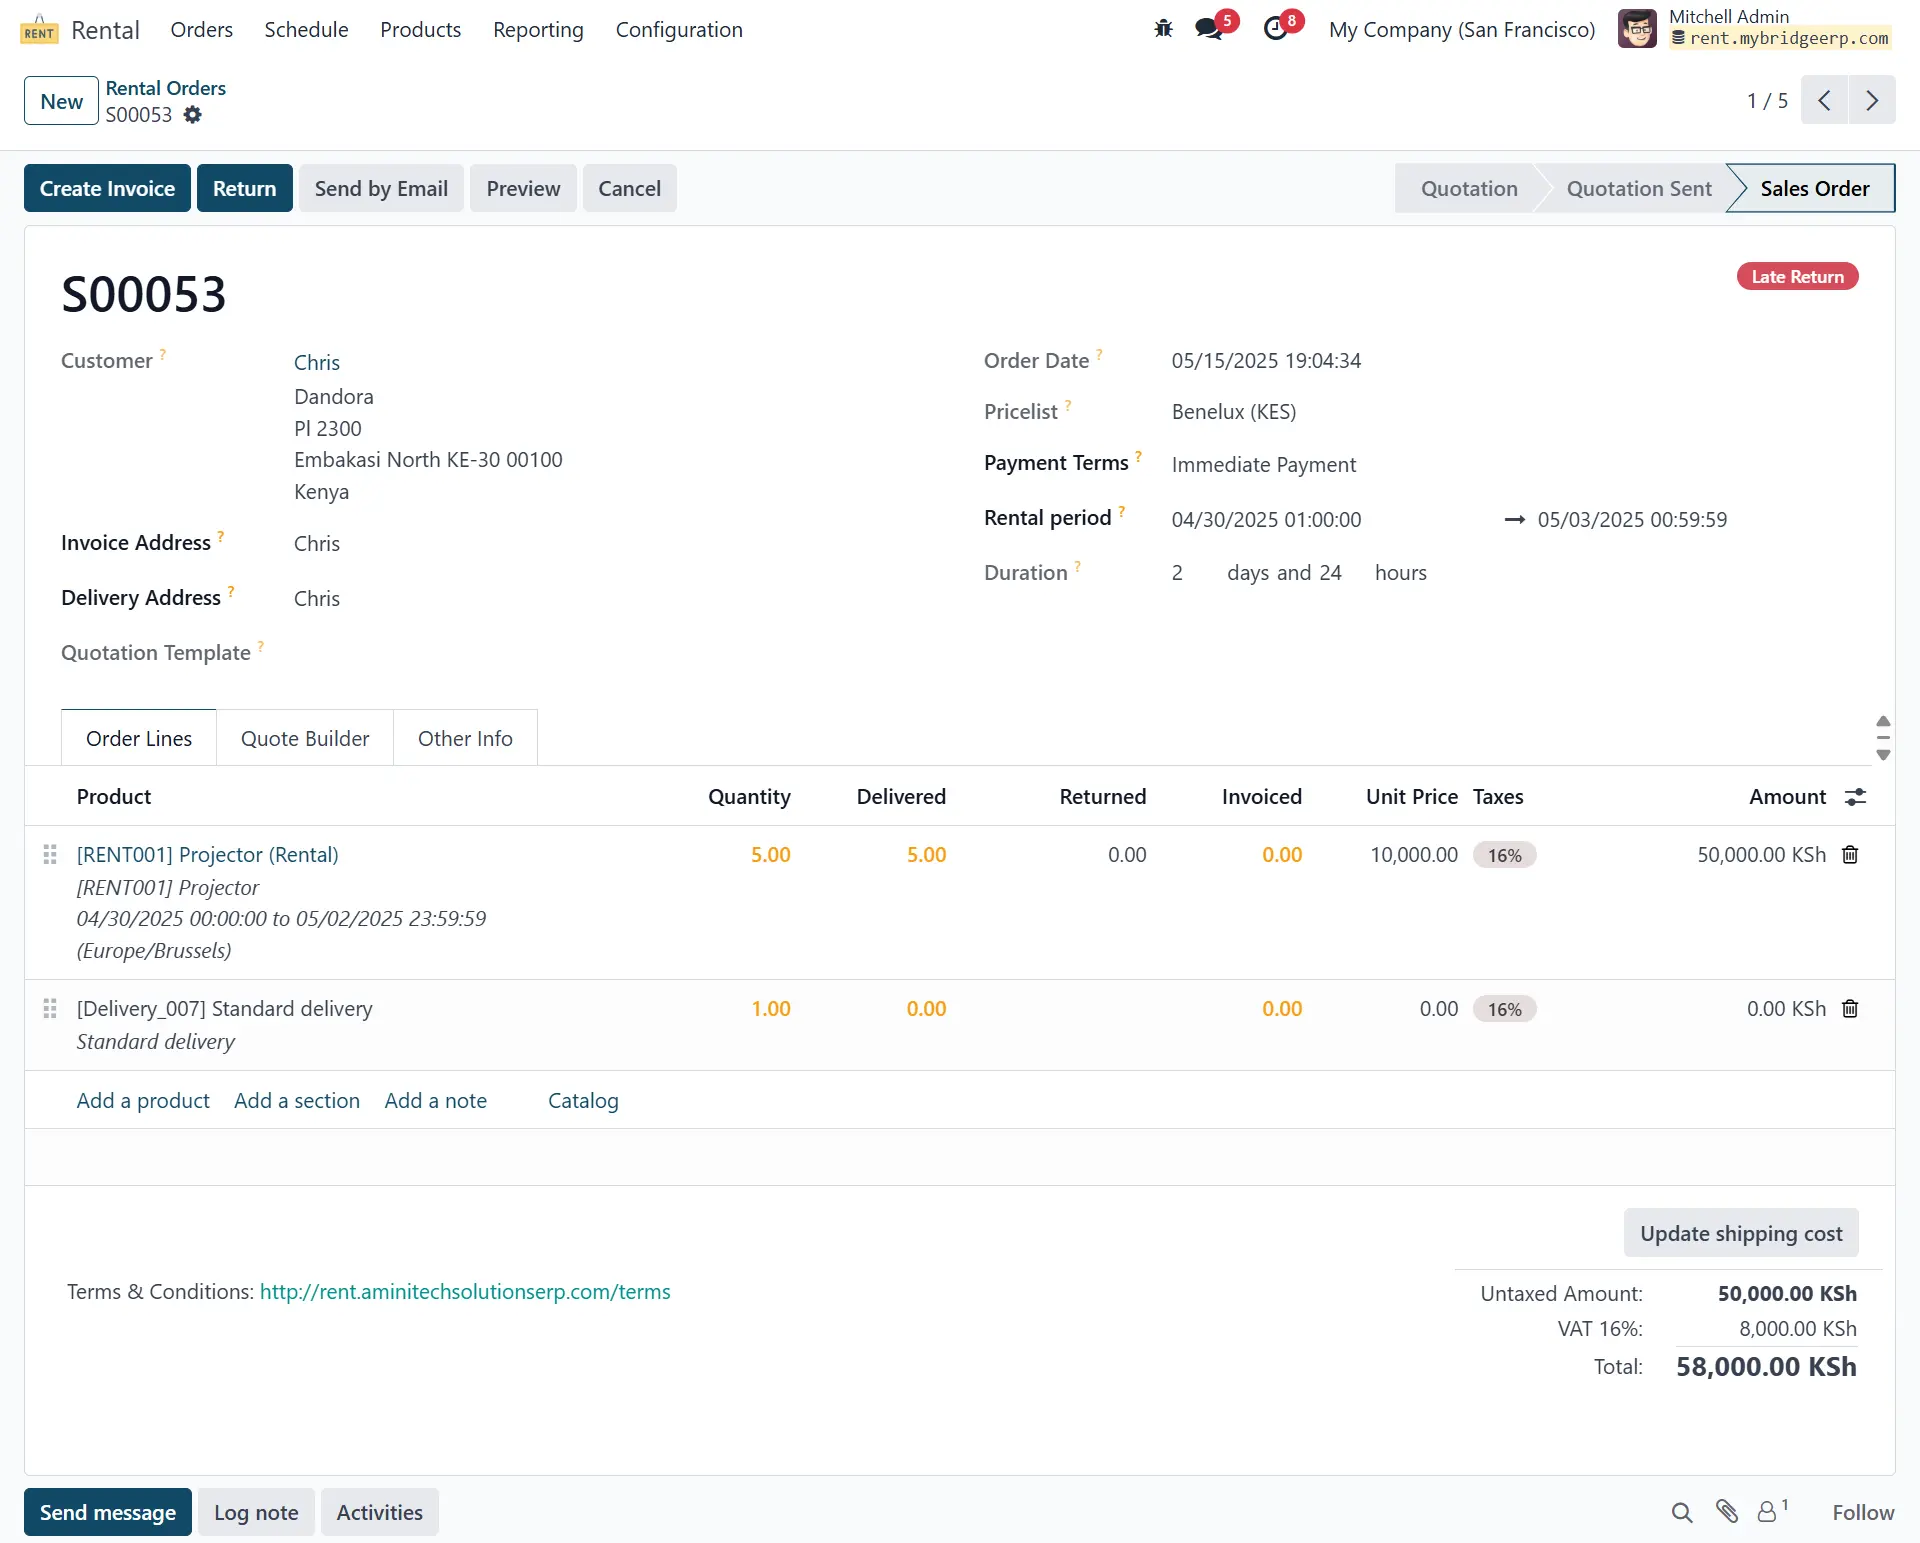The width and height of the screenshot is (1920, 1543).
Task: Click the Create Invoice button
Action: [x=107, y=188]
